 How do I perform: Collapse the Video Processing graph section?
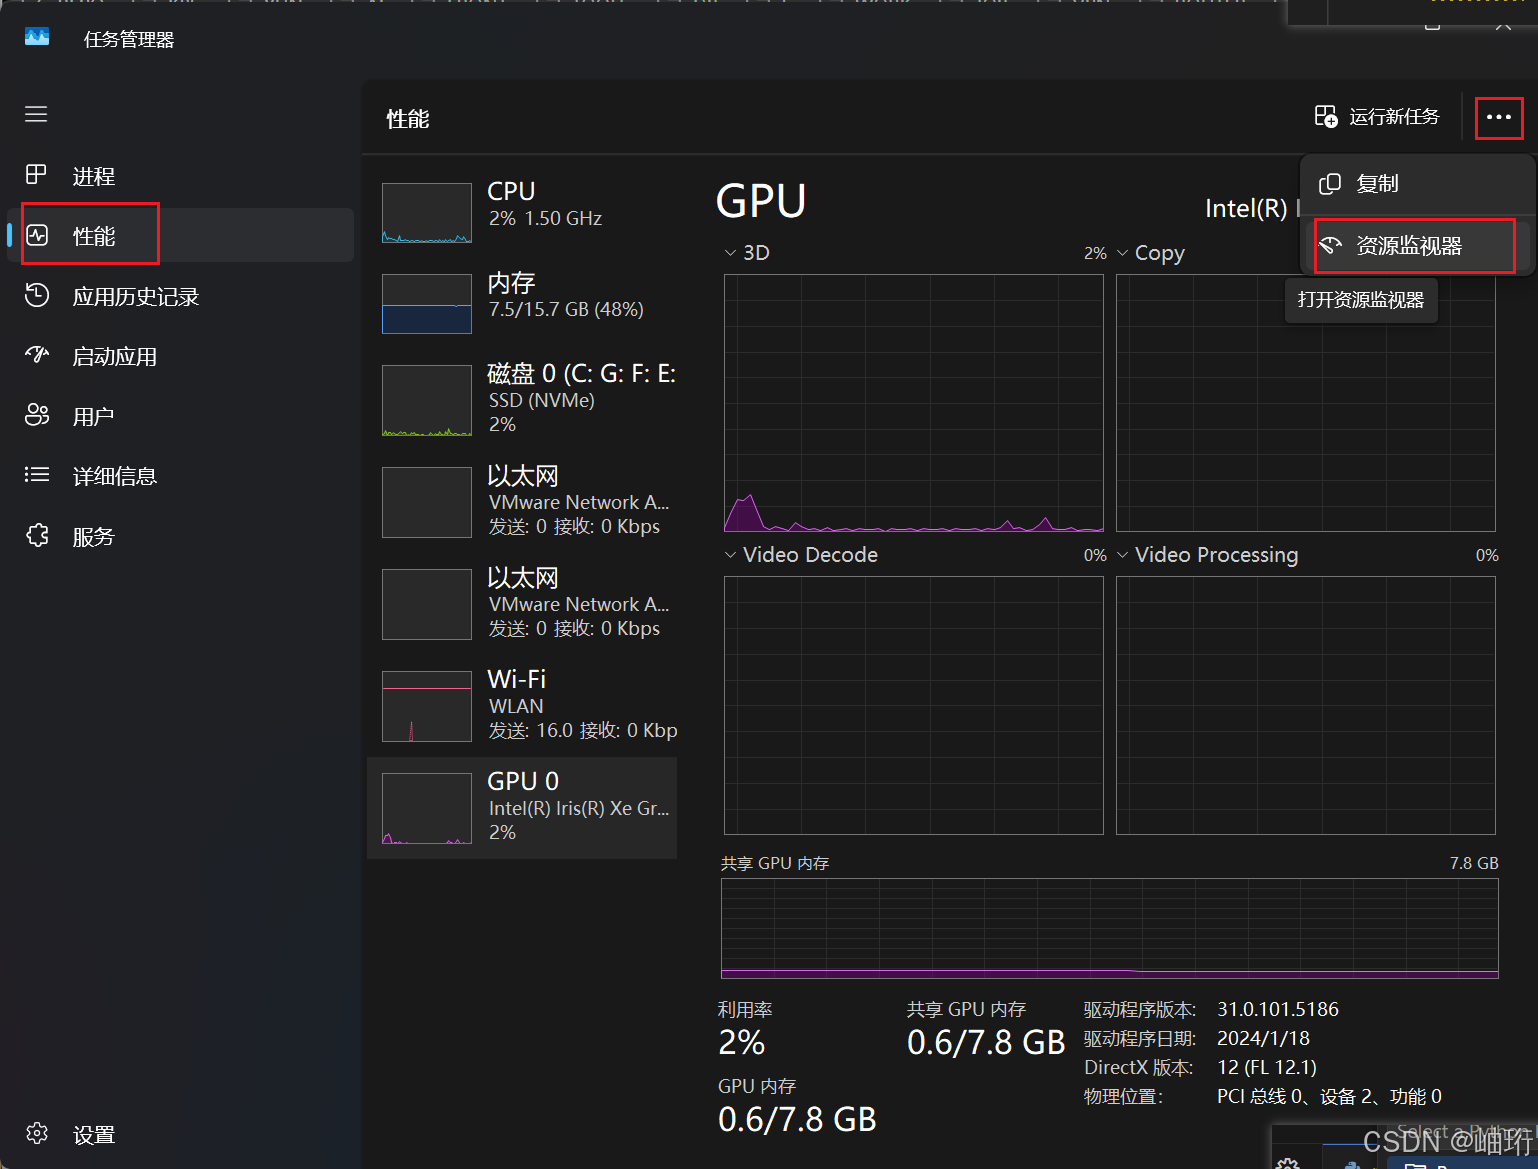coord(1122,554)
